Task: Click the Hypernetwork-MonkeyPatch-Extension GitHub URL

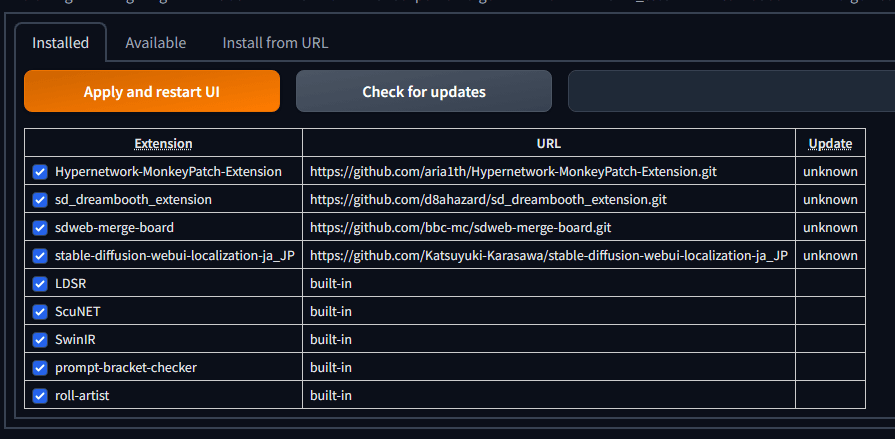Action: coord(513,171)
